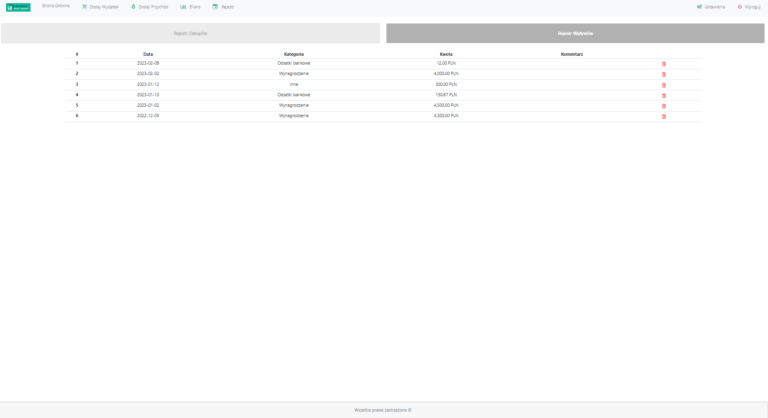Click the trash icon for the Inne row
The height and width of the screenshot is (418, 768).
pos(664,85)
